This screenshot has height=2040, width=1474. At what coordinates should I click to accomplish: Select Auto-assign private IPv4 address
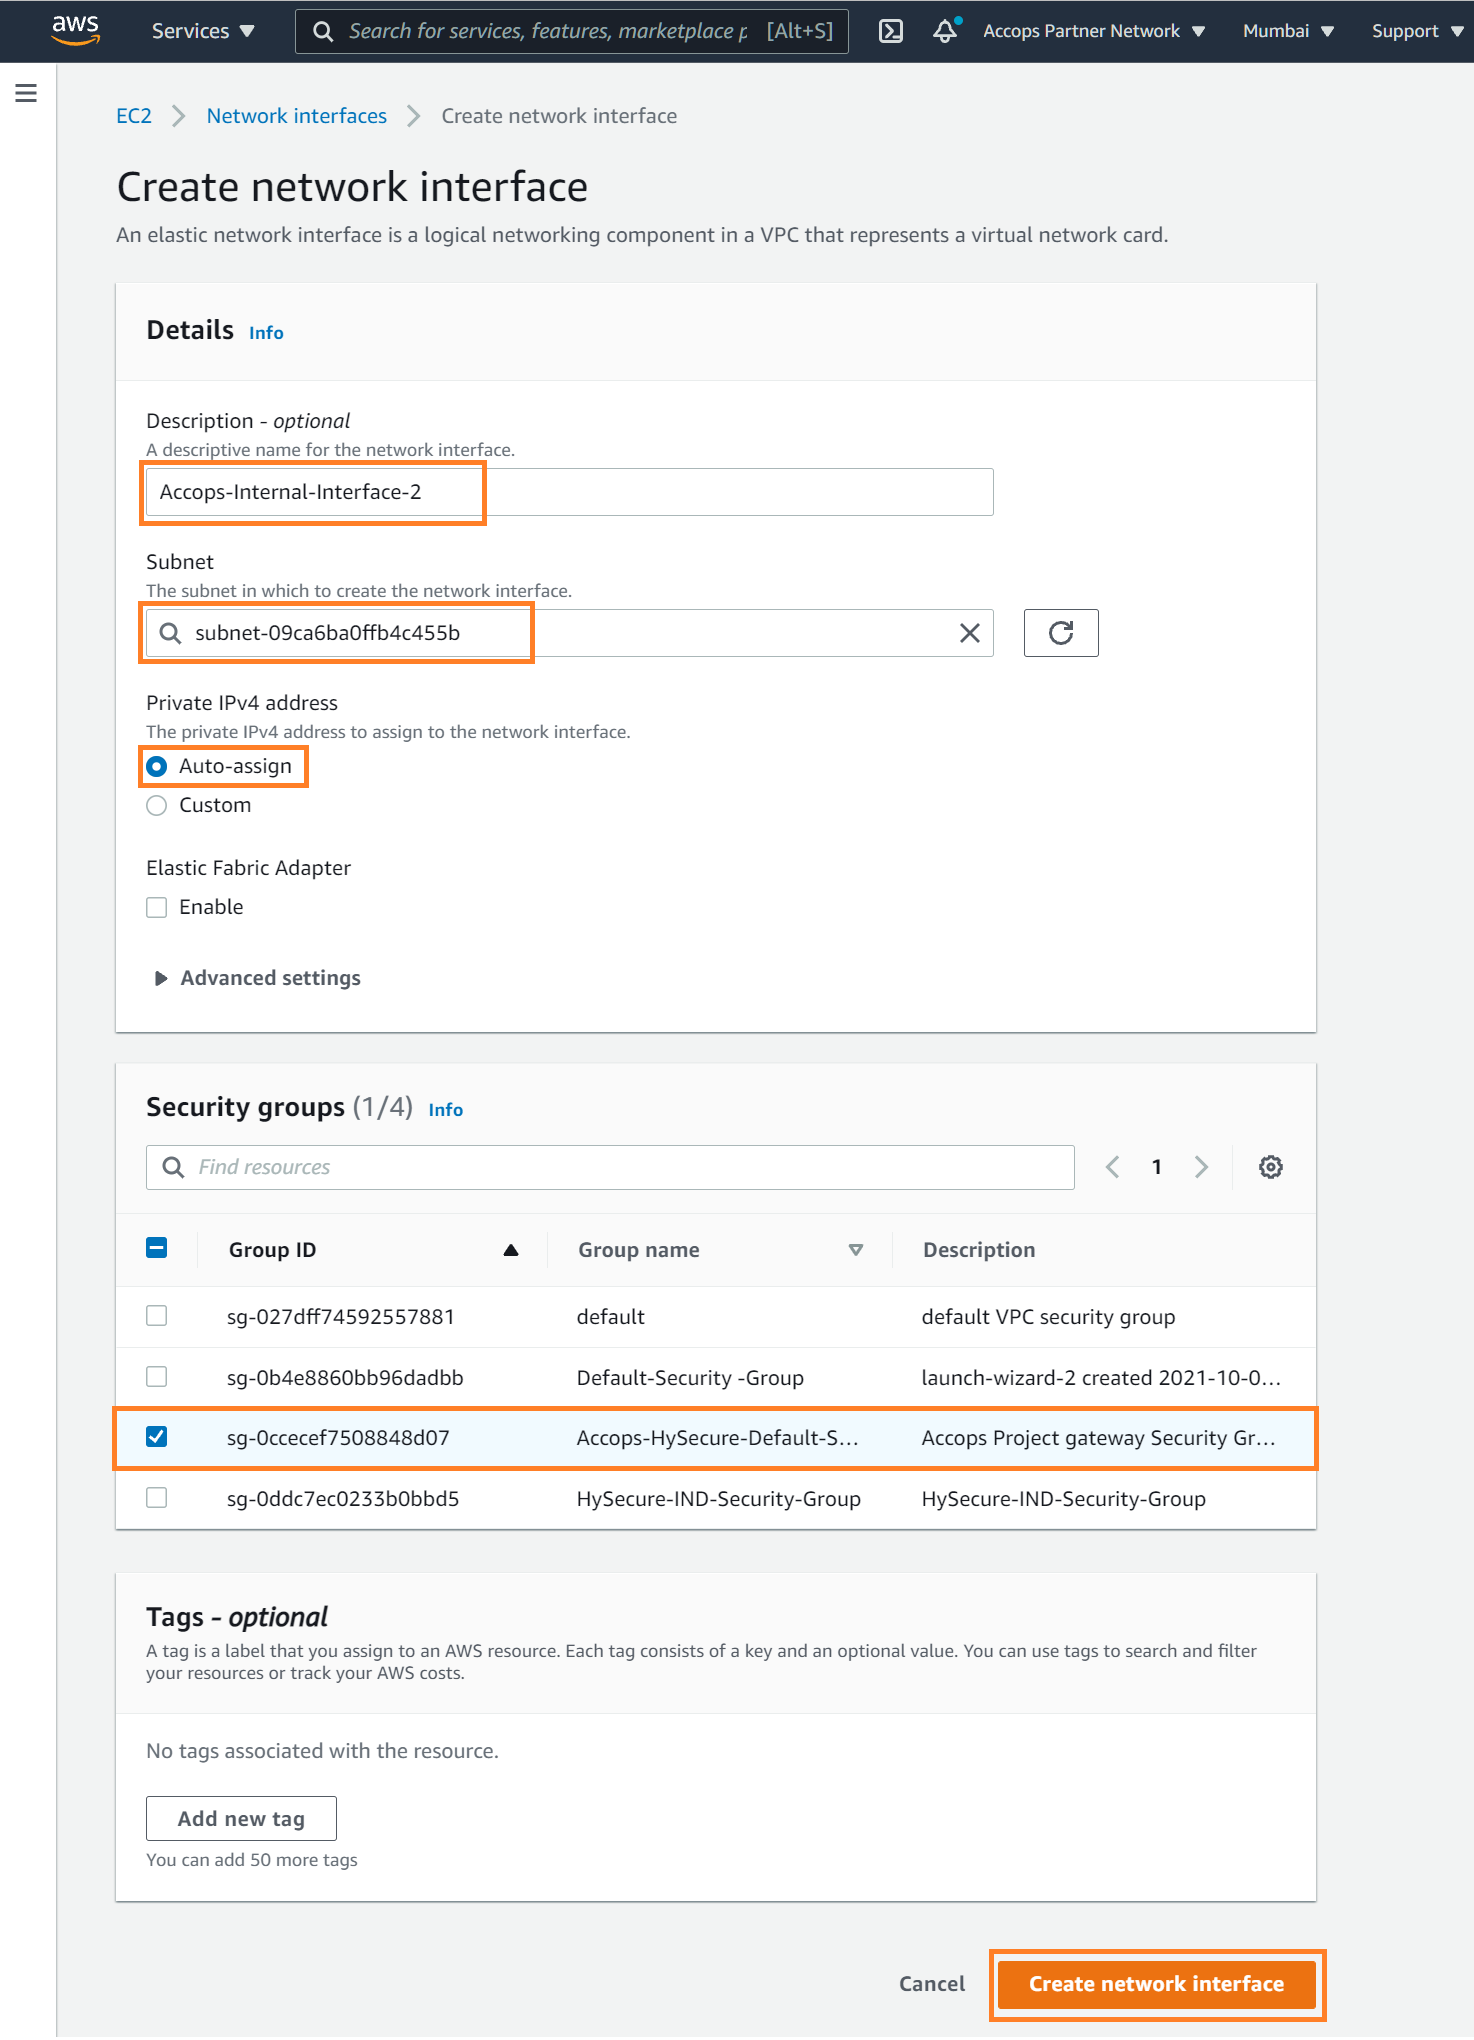click(157, 766)
